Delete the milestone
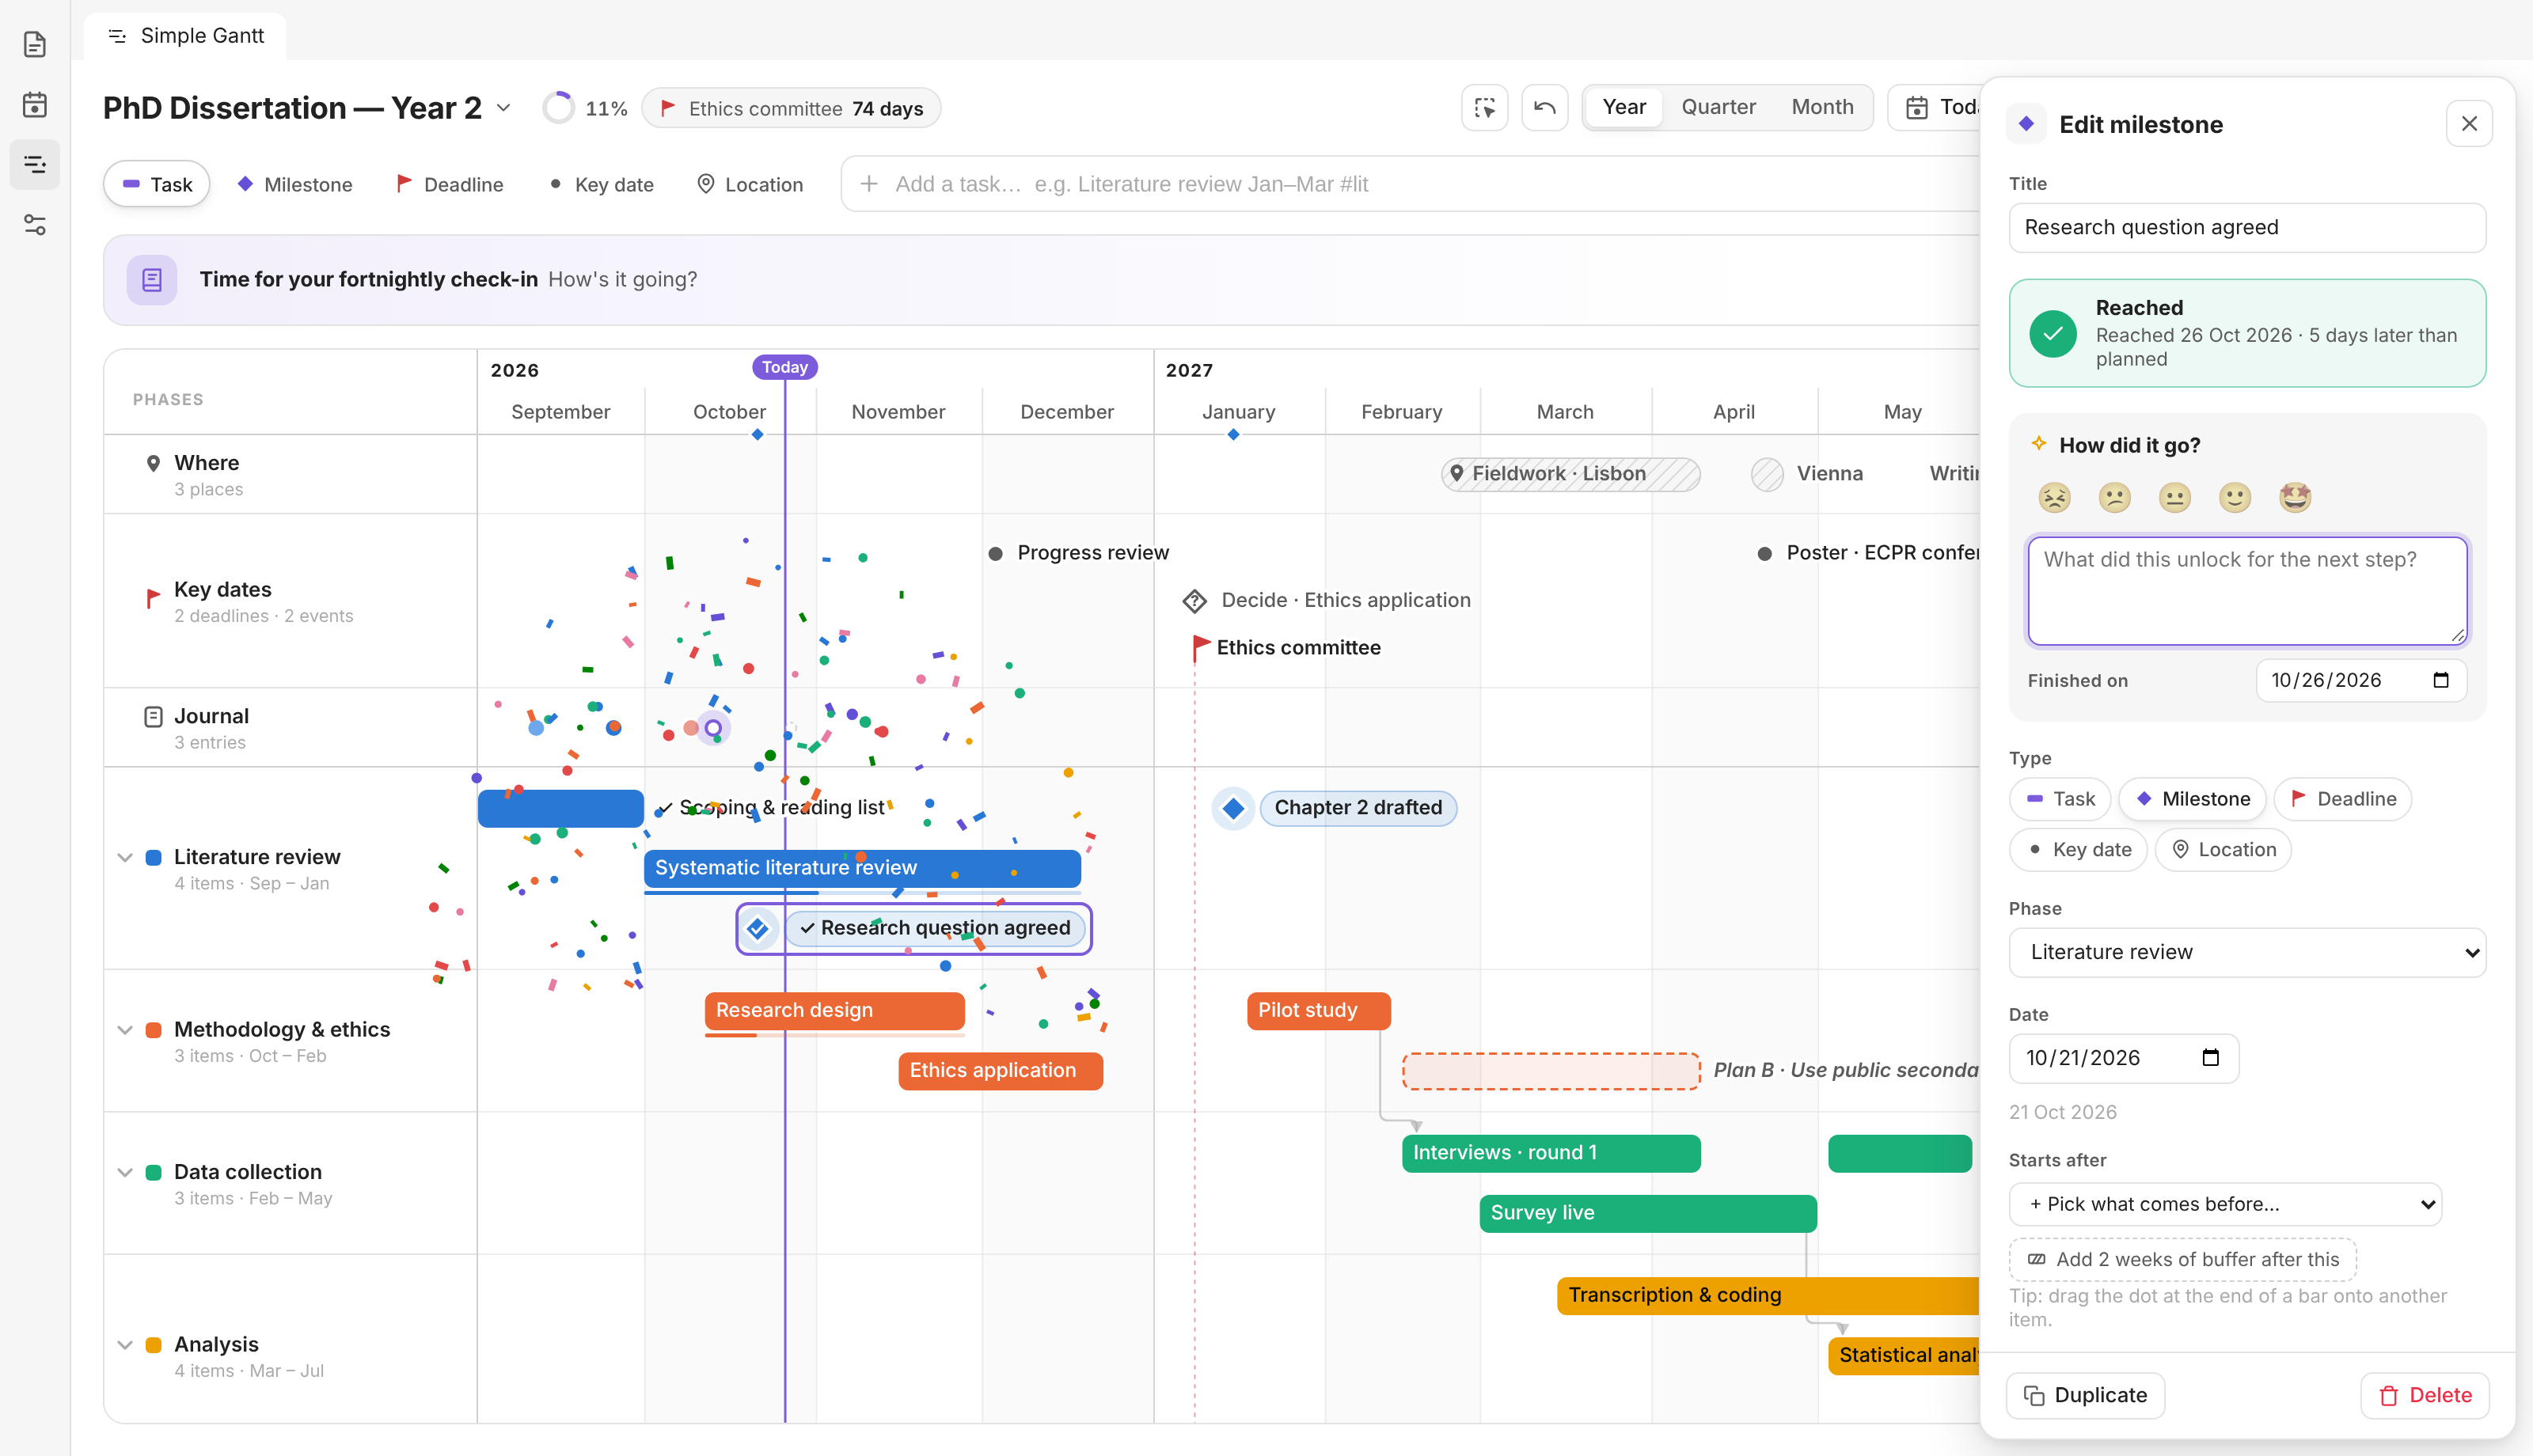This screenshot has height=1456, width=2533. [x=2424, y=1396]
